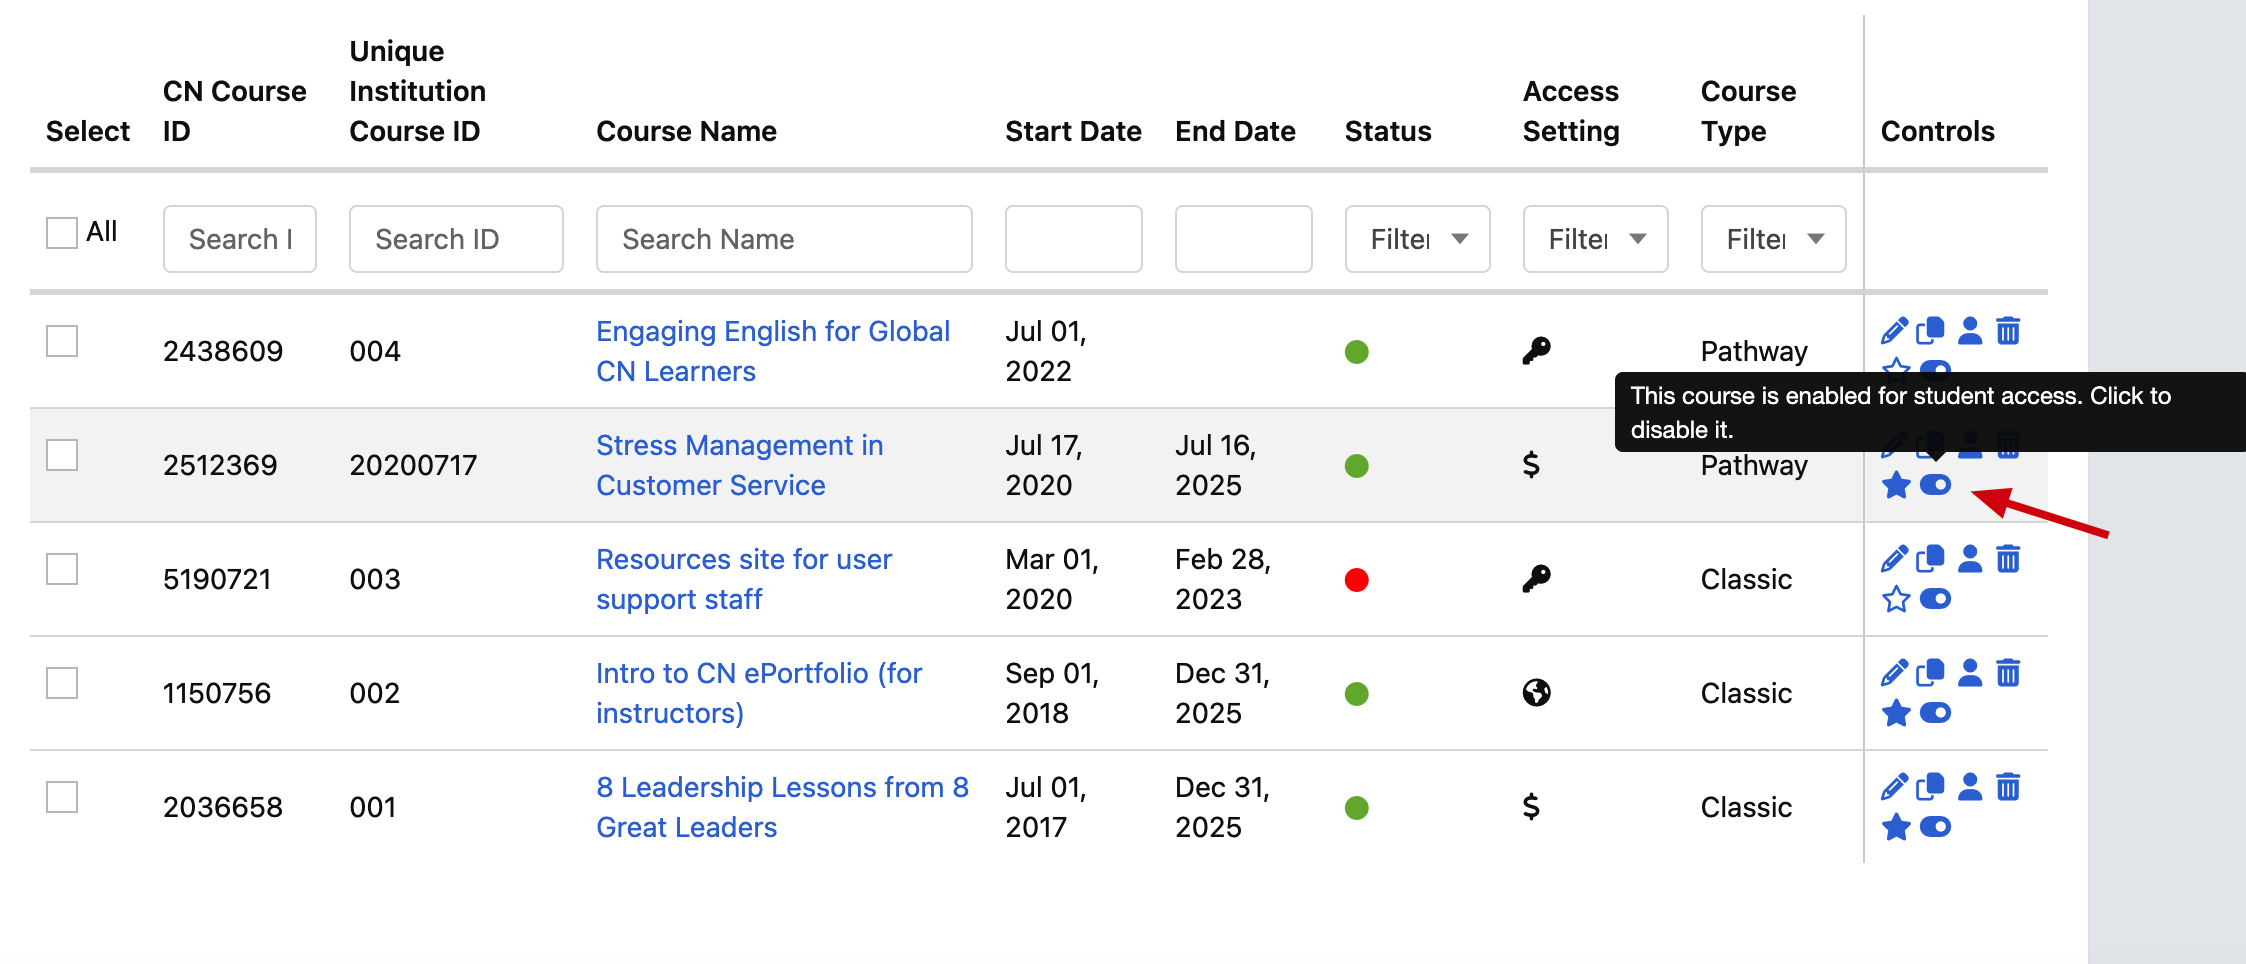The height and width of the screenshot is (964, 2246).
Task: Select the checkbox for course 2512369
Action: [x=62, y=455]
